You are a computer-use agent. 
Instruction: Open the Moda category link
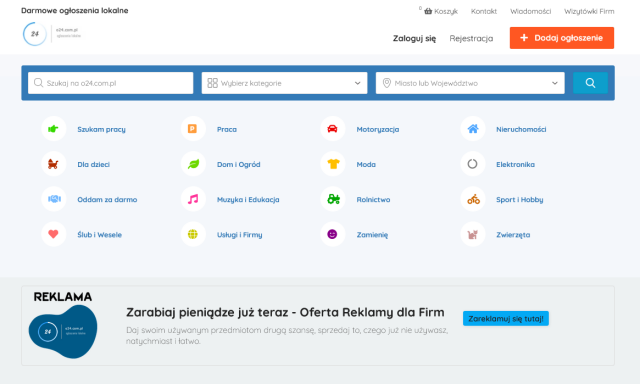[x=366, y=164]
